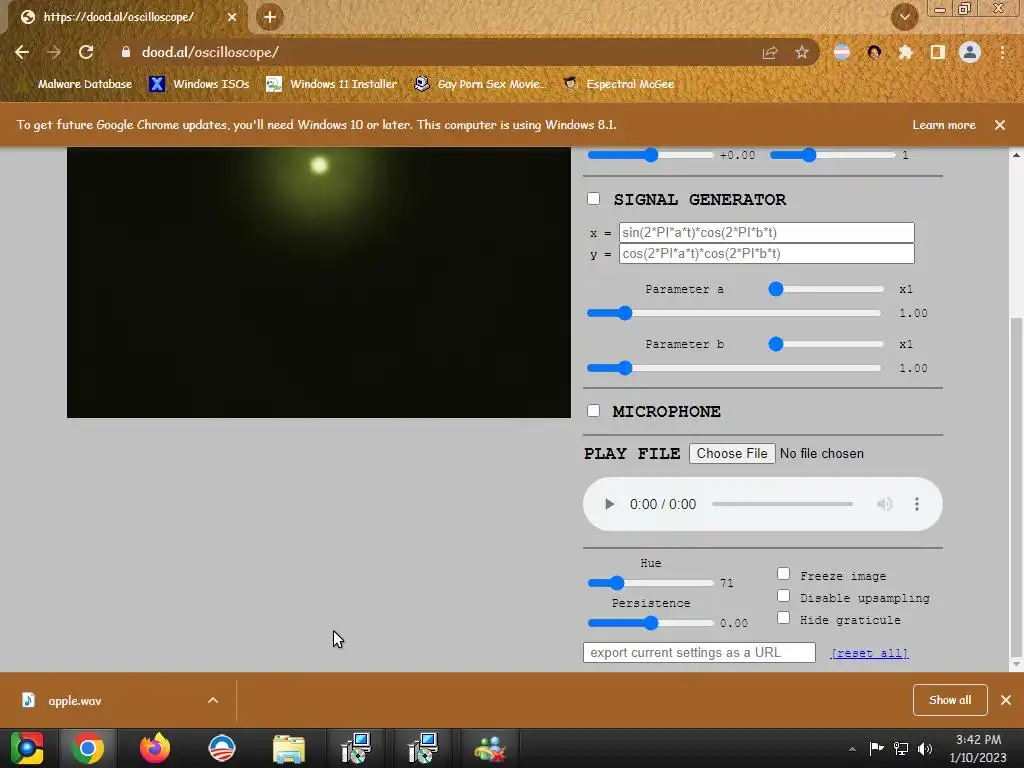This screenshot has height=768, width=1024.
Task: Launch Firefox from the taskbar
Action: pos(155,748)
